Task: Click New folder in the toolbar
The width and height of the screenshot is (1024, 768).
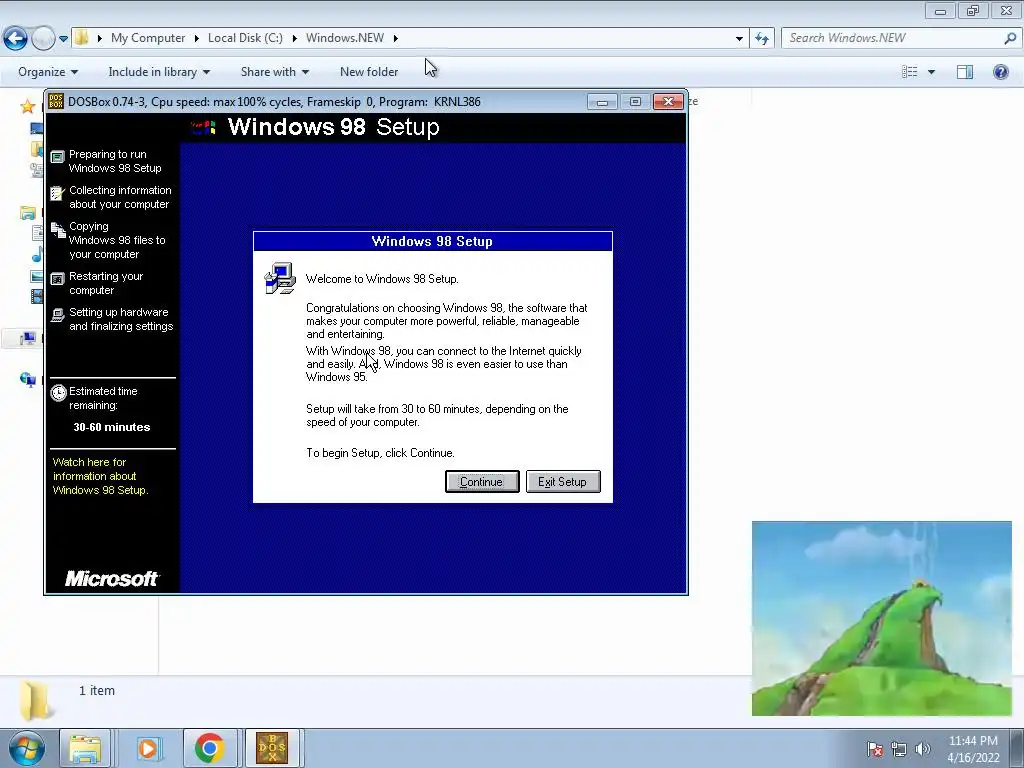Action: click(x=369, y=72)
